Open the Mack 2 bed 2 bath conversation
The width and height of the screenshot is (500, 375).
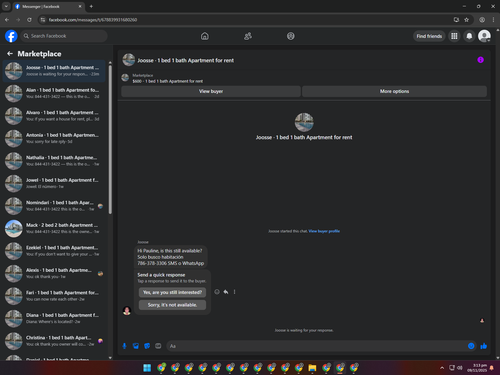click(x=54, y=228)
